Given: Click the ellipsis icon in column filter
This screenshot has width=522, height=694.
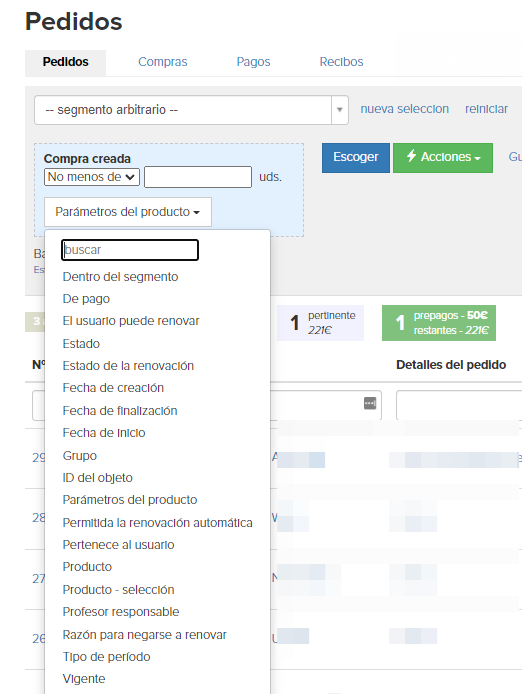Looking at the screenshot, I should [370, 403].
